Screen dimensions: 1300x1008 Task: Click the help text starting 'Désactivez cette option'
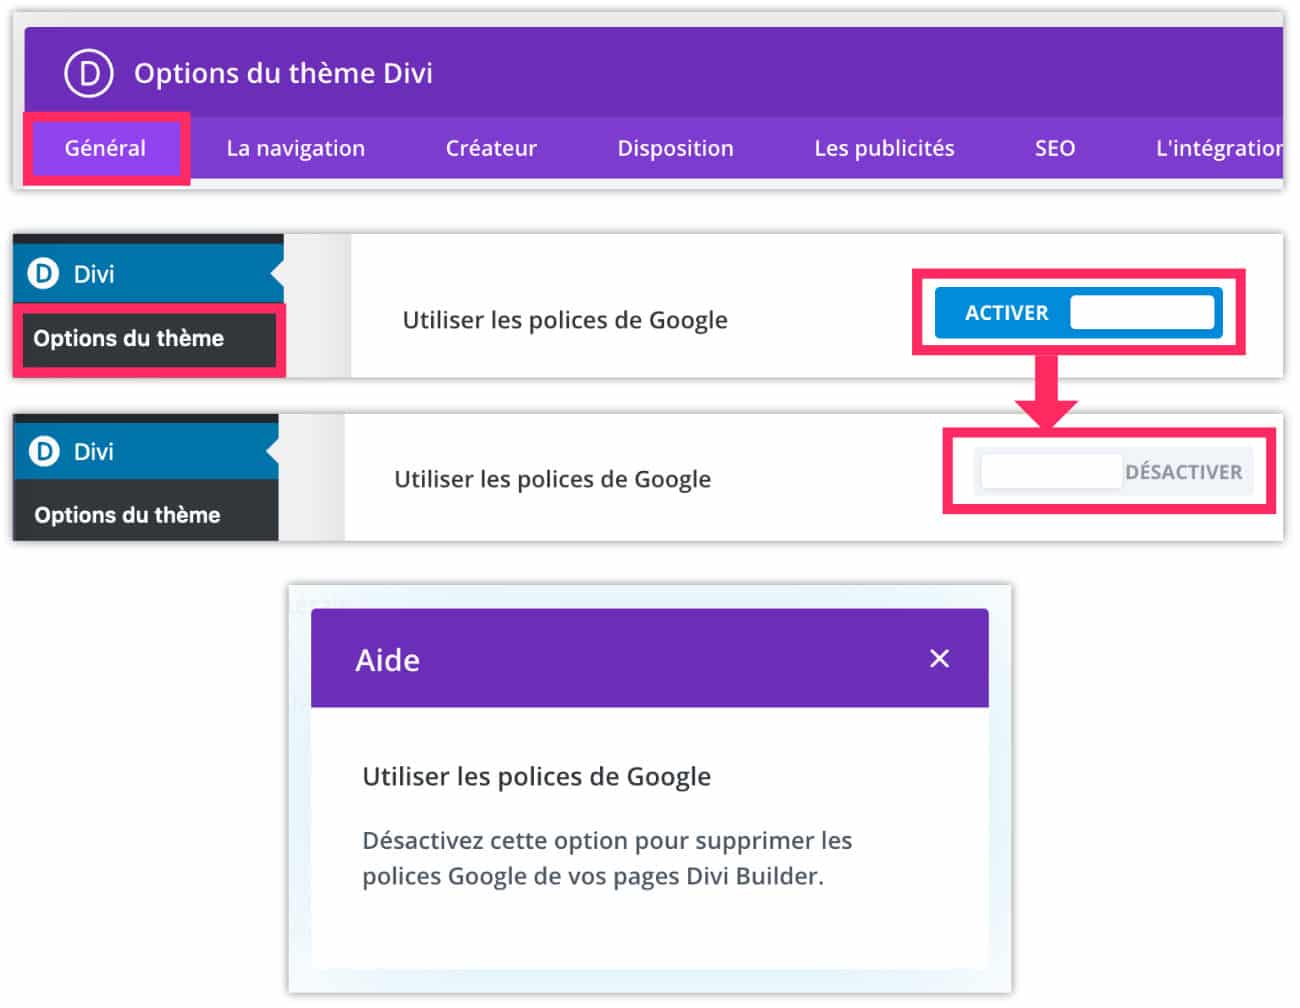pos(607,858)
